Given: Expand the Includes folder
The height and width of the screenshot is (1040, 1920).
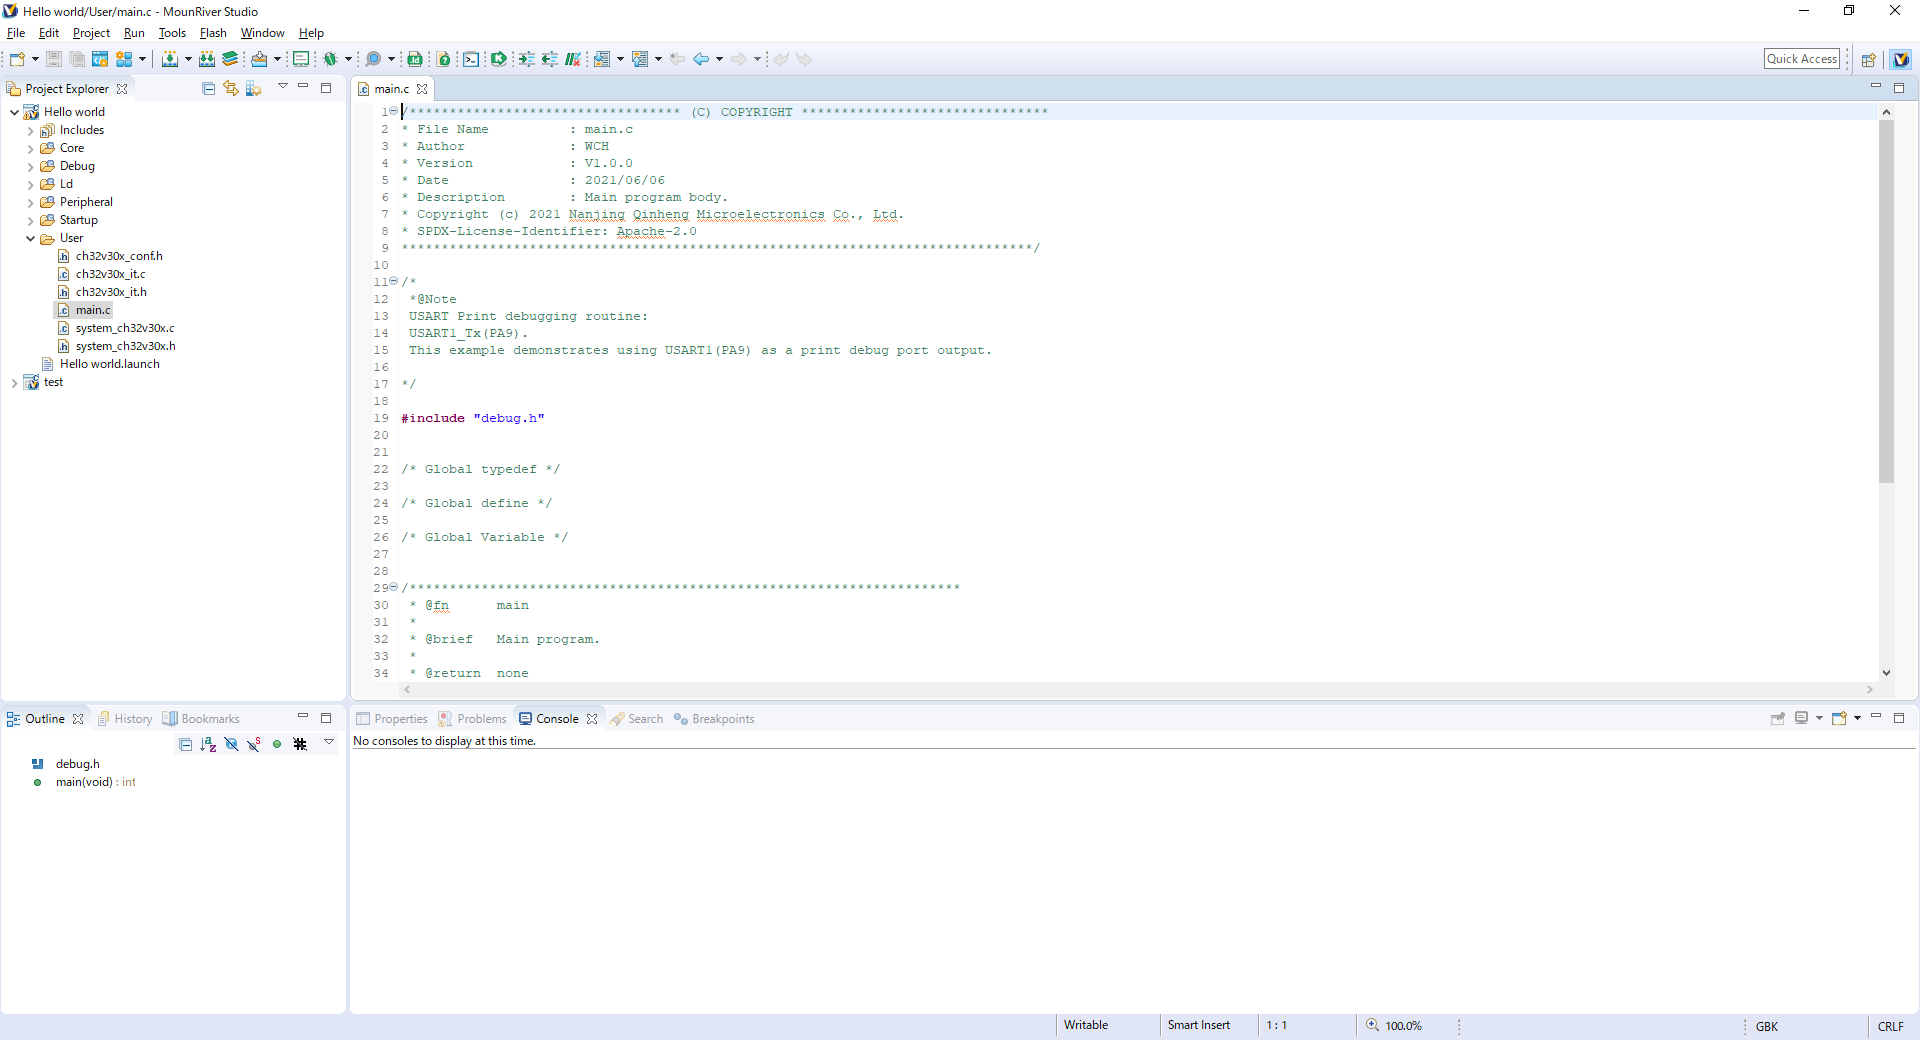Looking at the screenshot, I should (30, 131).
